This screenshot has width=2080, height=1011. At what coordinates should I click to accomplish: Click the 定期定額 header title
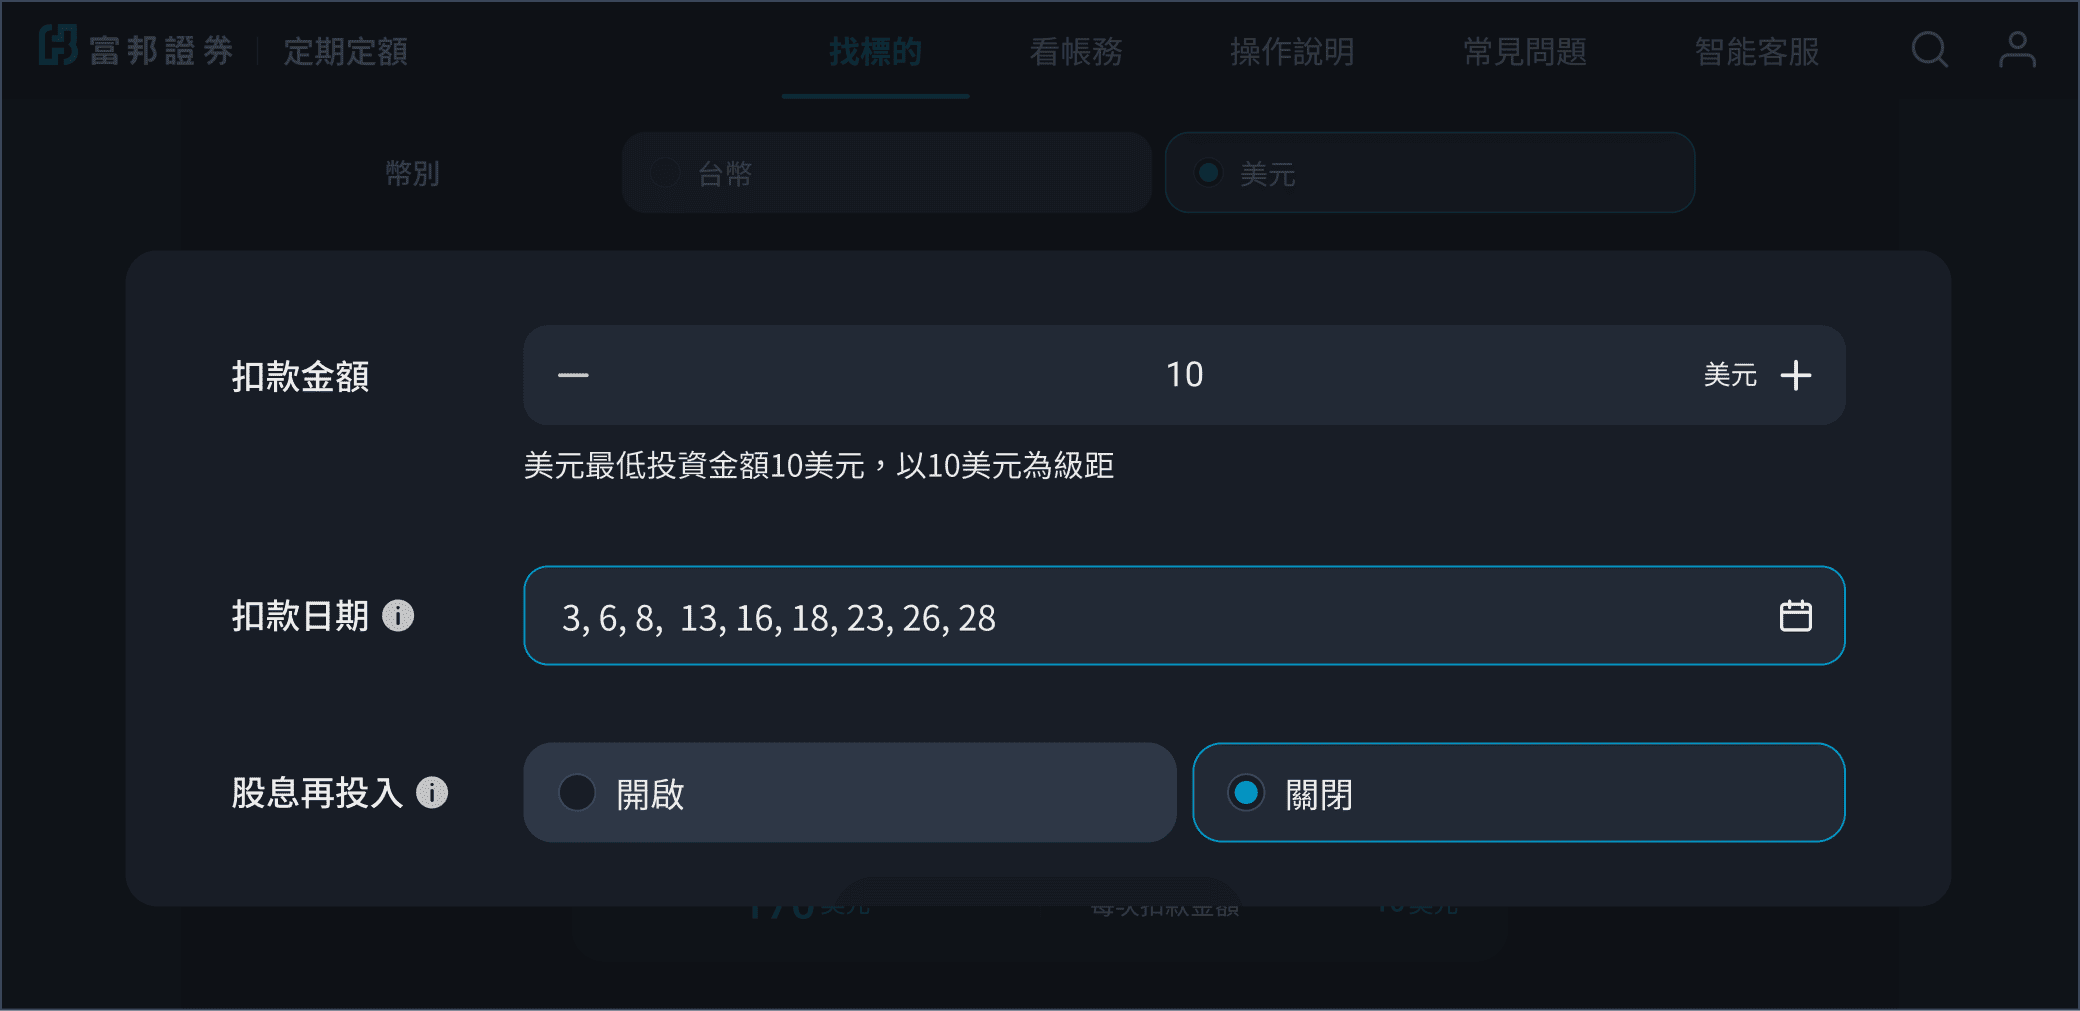[345, 52]
